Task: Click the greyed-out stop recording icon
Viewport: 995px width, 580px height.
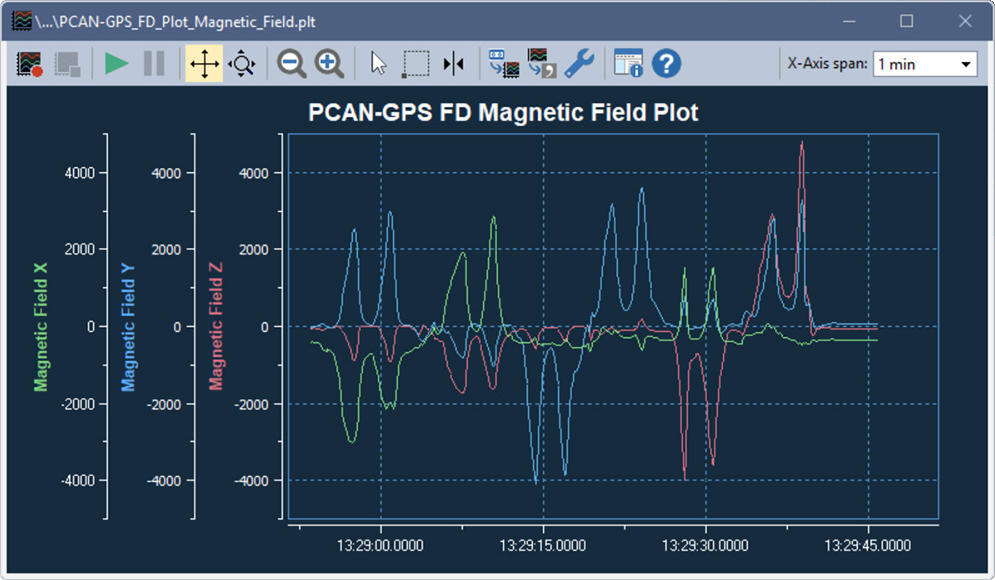Action: point(67,63)
